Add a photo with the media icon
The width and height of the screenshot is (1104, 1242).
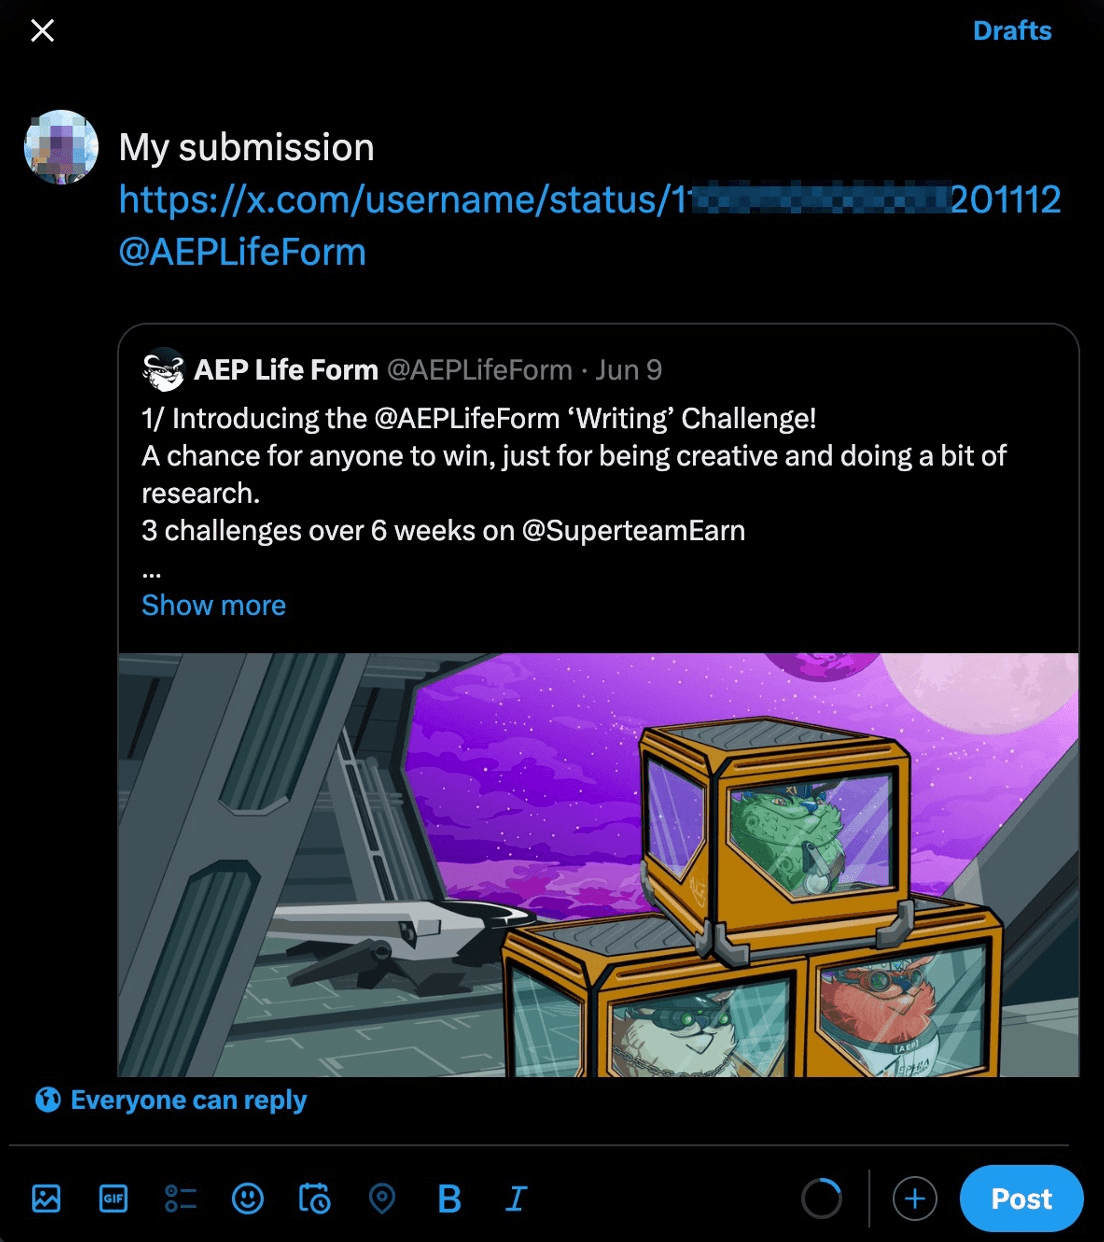pos(46,1198)
